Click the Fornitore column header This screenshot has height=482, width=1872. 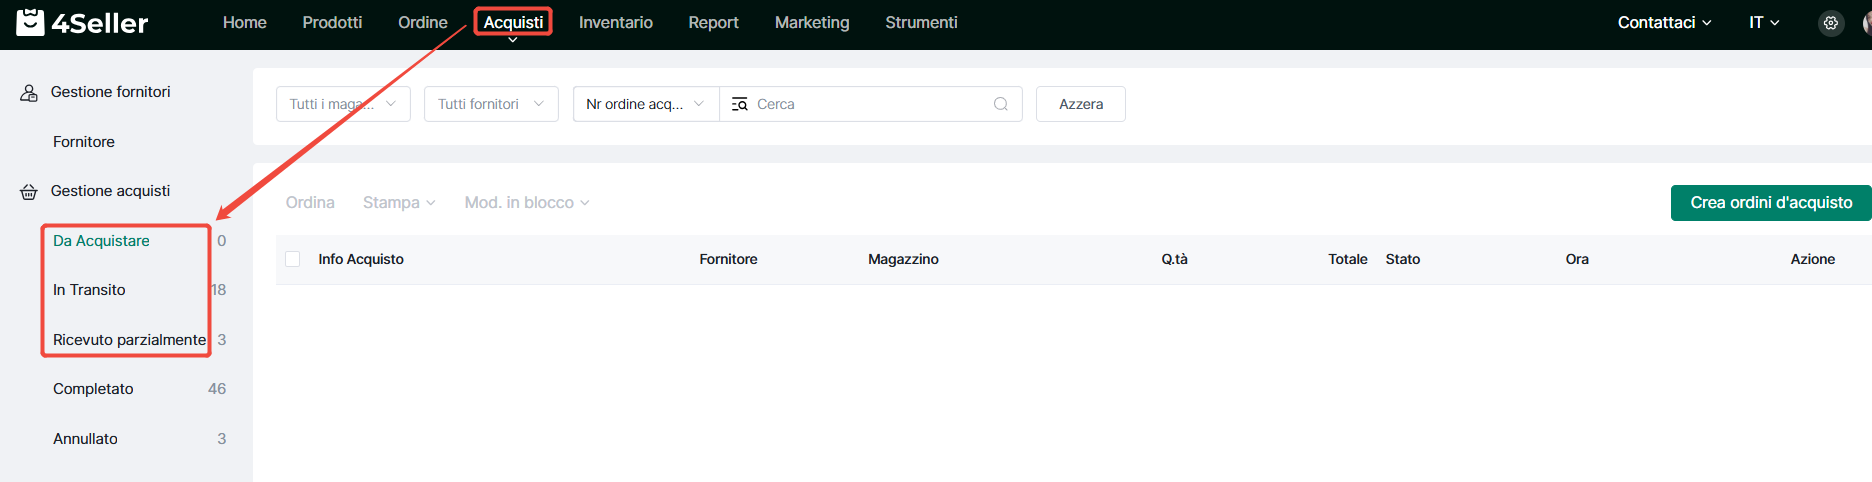[728, 259]
